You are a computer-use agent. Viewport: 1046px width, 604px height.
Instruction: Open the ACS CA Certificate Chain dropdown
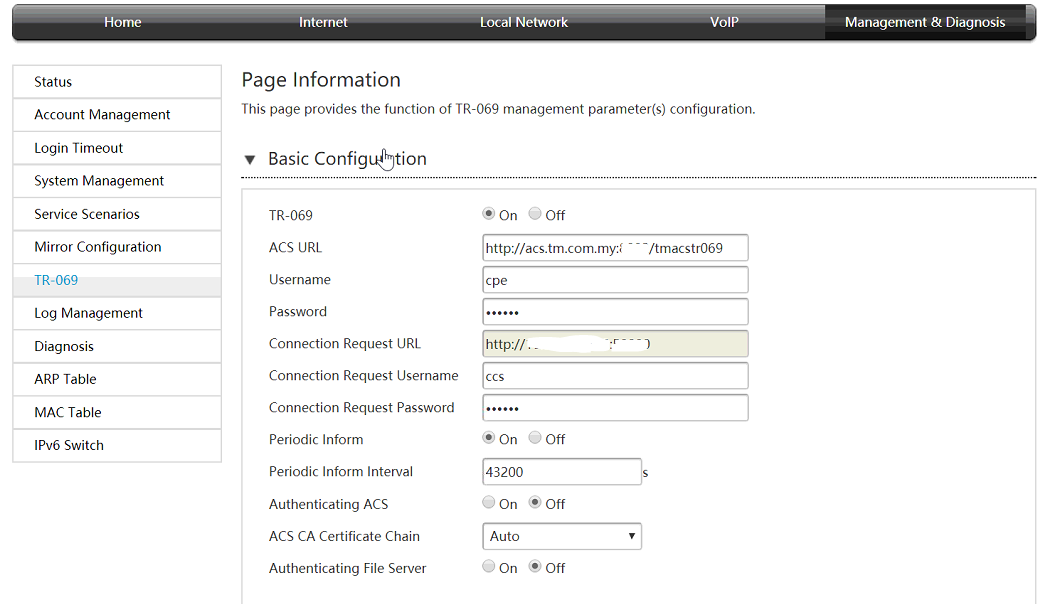coord(561,536)
